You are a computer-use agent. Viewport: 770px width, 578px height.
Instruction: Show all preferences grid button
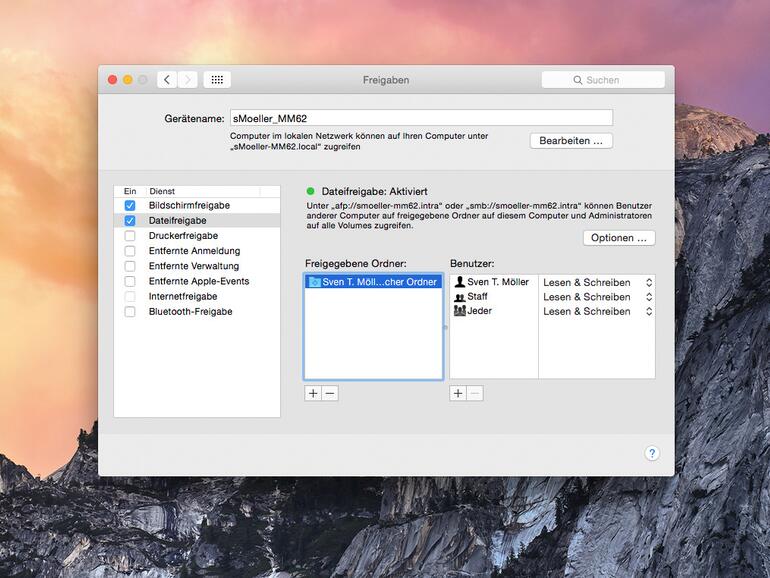point(217,80)
